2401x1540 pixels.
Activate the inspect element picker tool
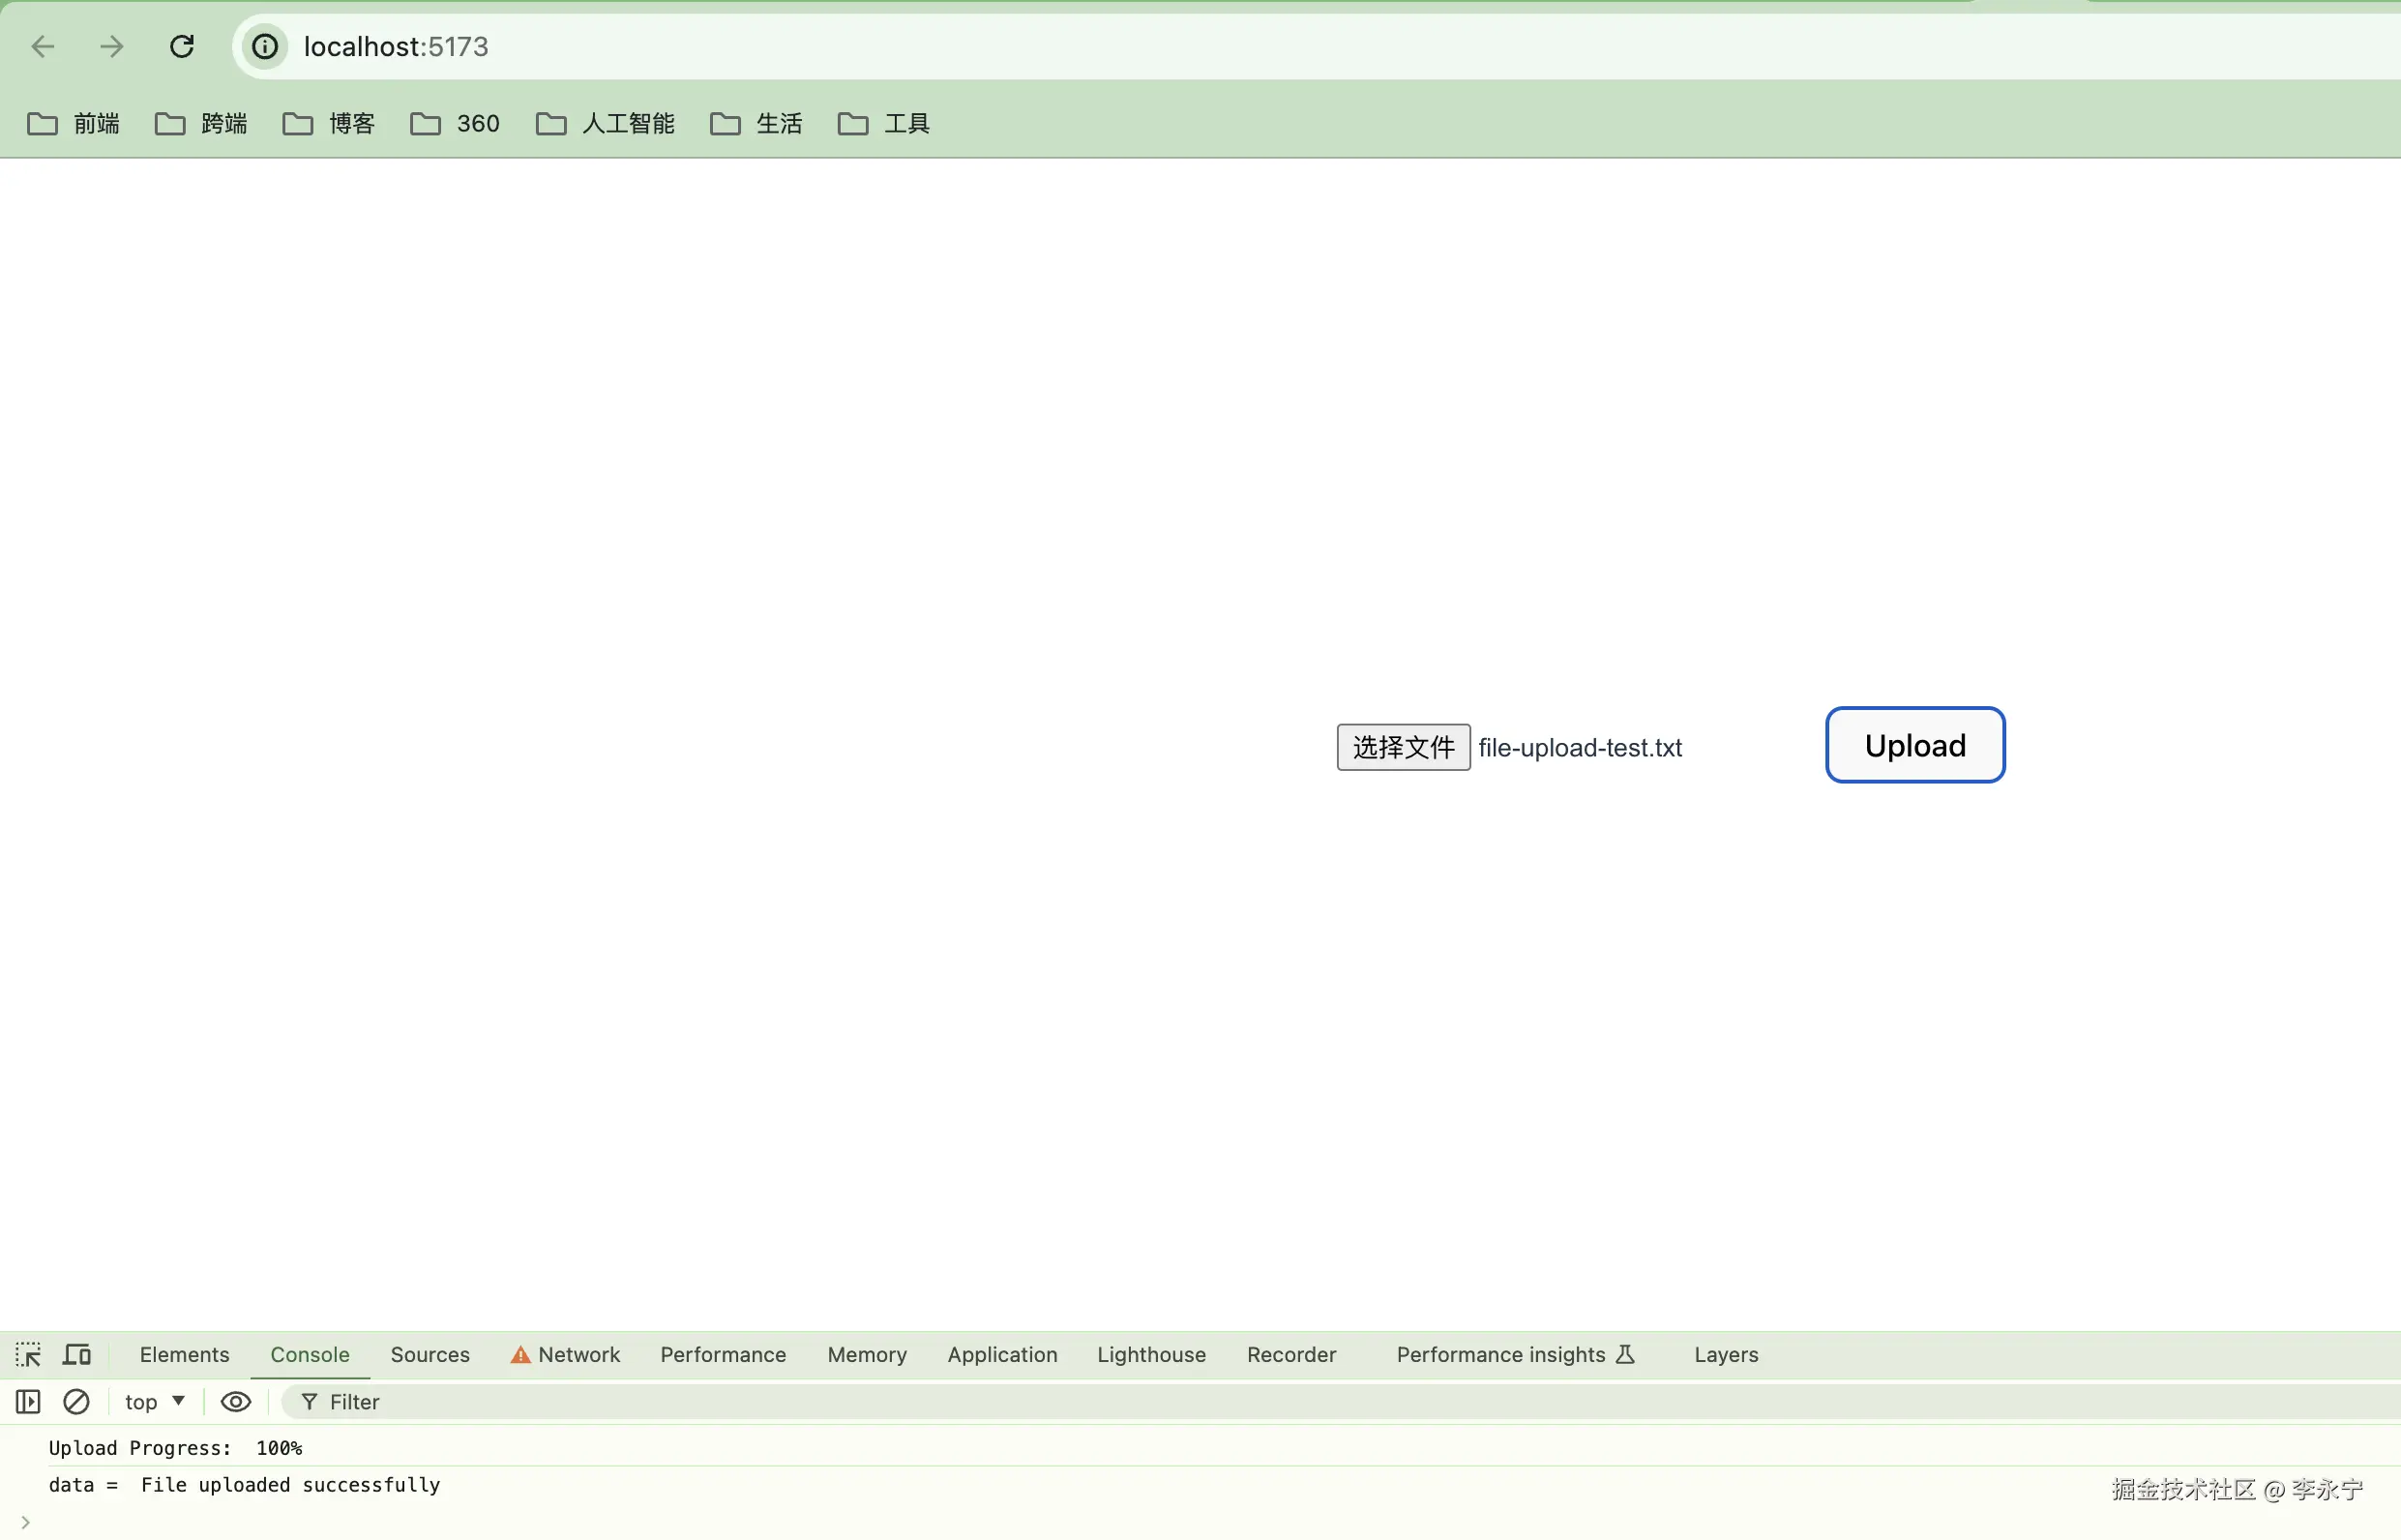(x=28, y=1355)
